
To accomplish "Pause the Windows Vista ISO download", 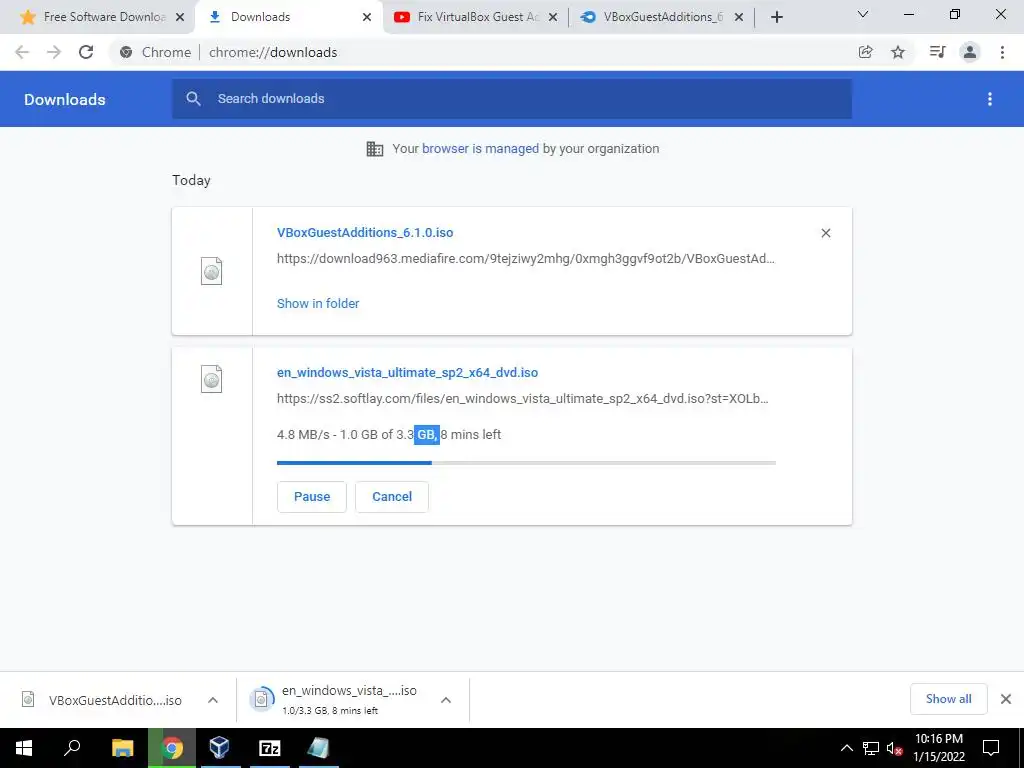I will click(312, 497).
